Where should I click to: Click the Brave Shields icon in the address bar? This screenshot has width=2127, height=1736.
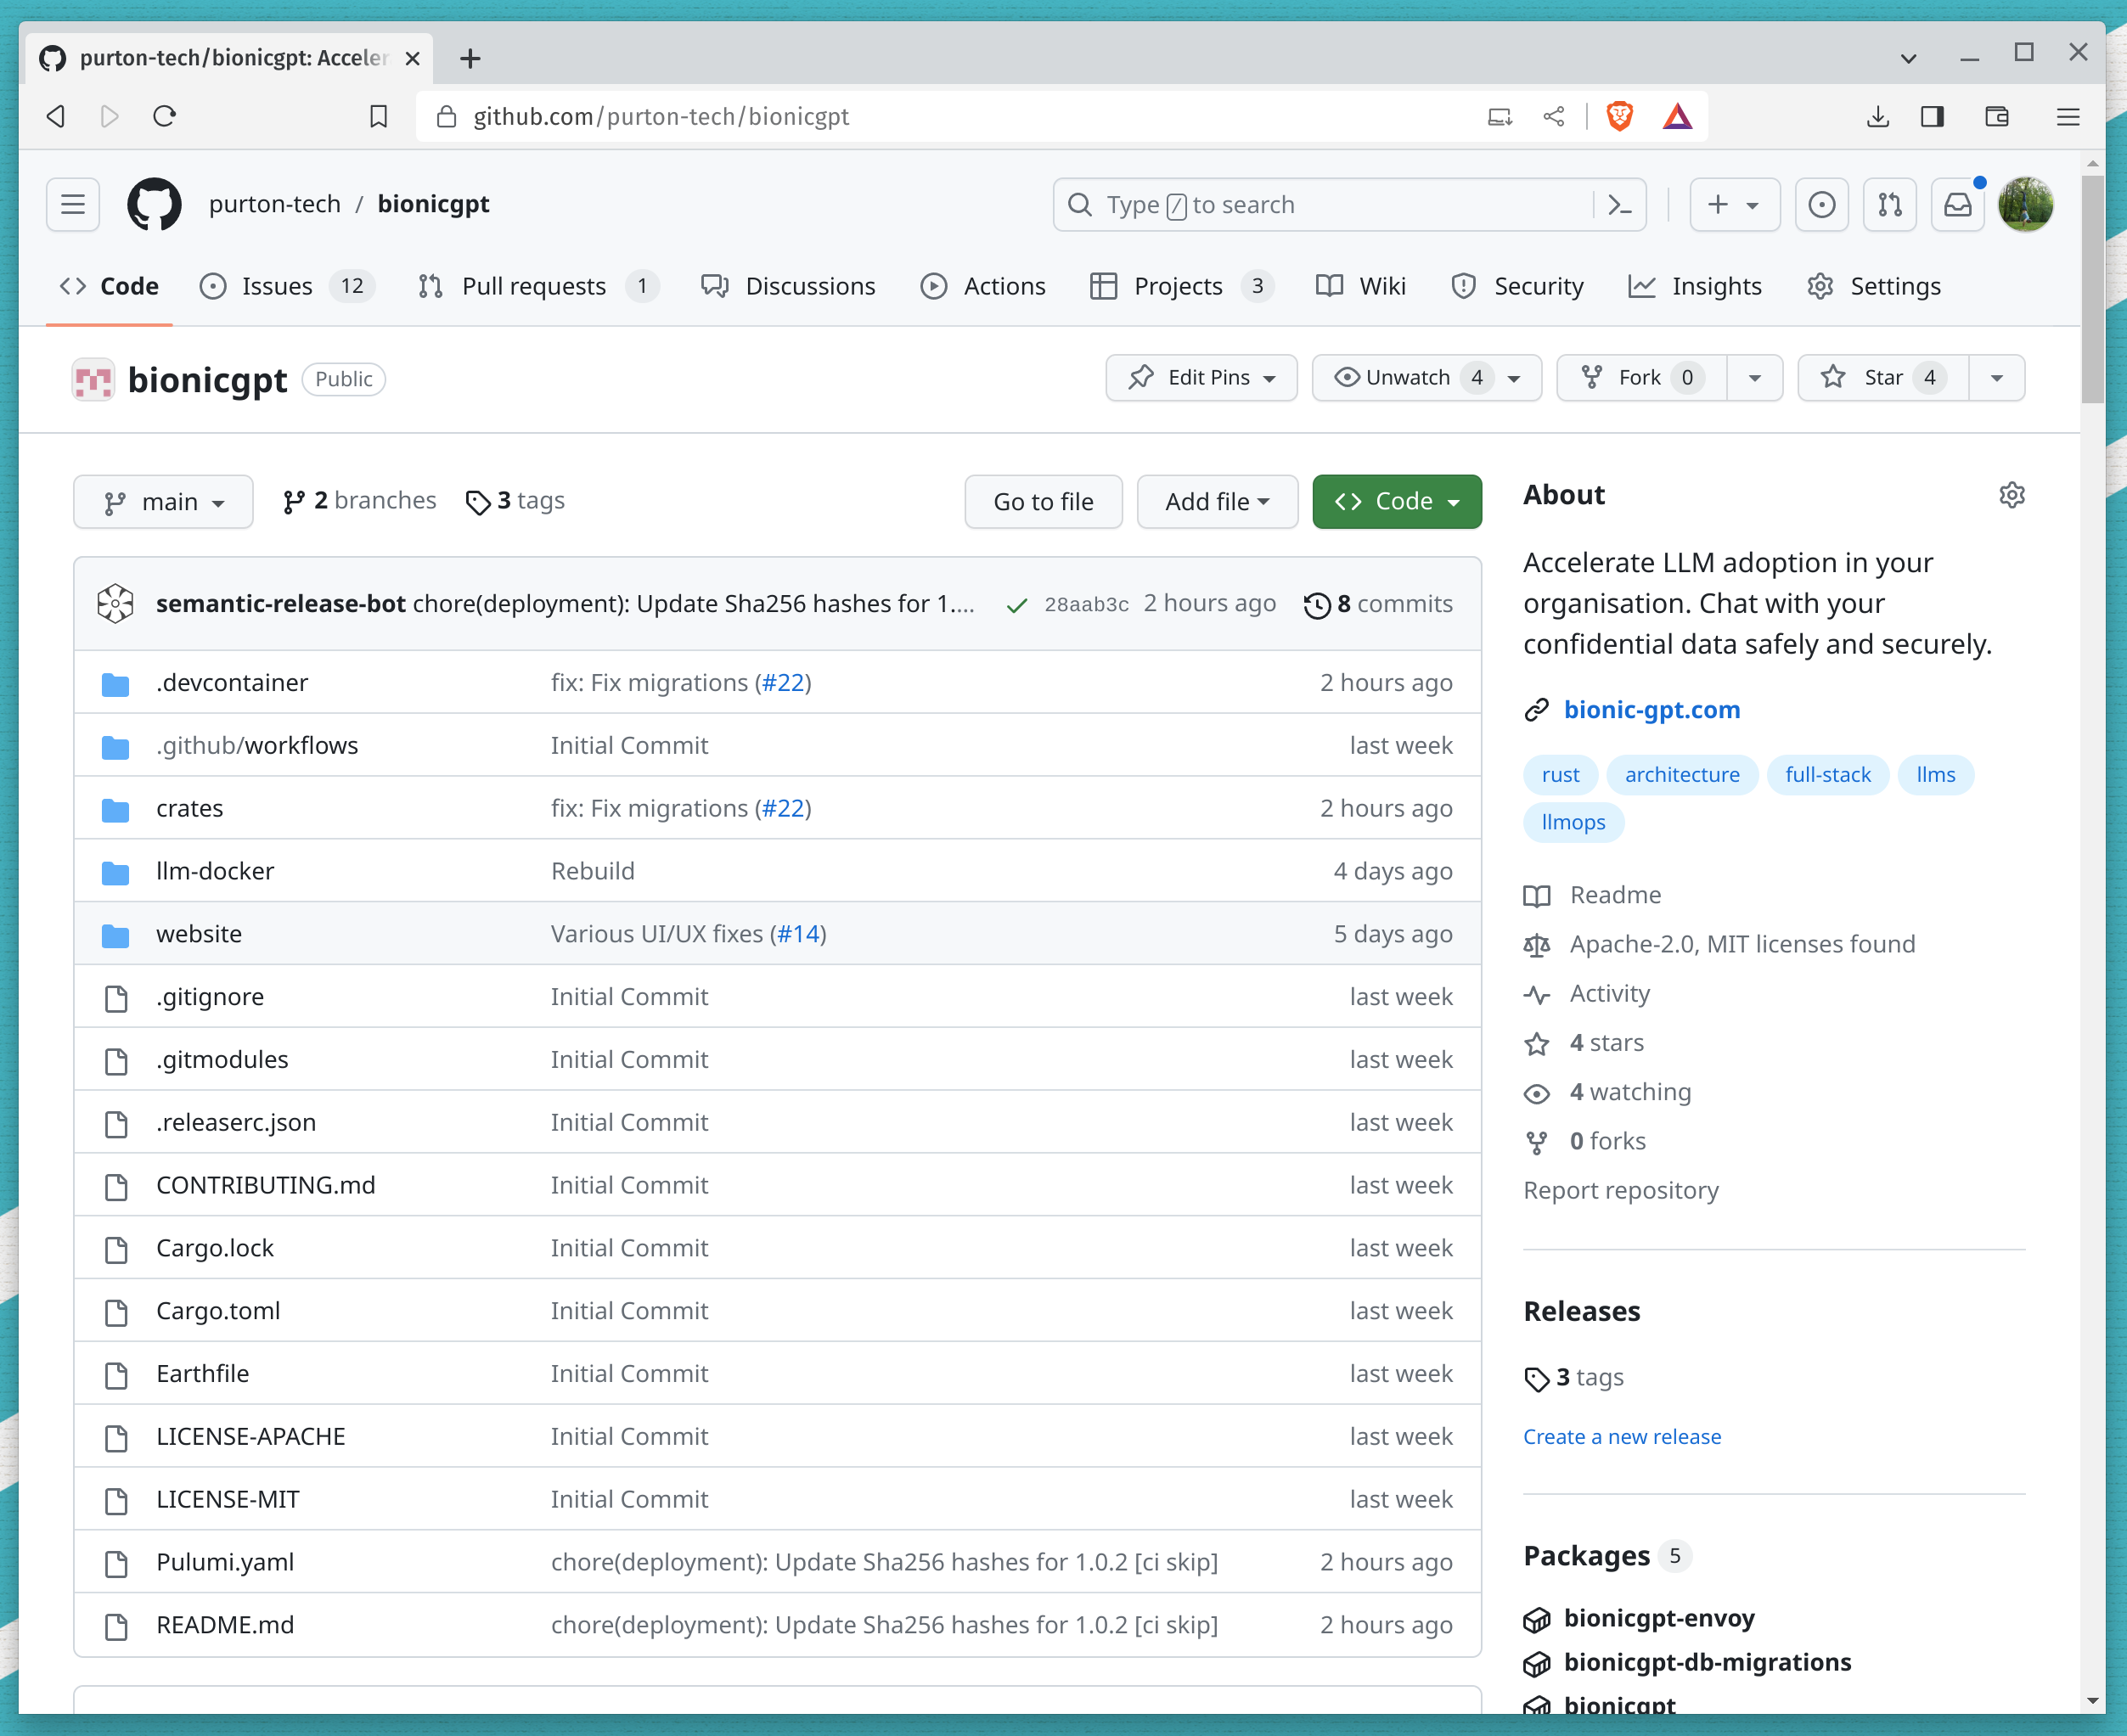point(1620,116)
